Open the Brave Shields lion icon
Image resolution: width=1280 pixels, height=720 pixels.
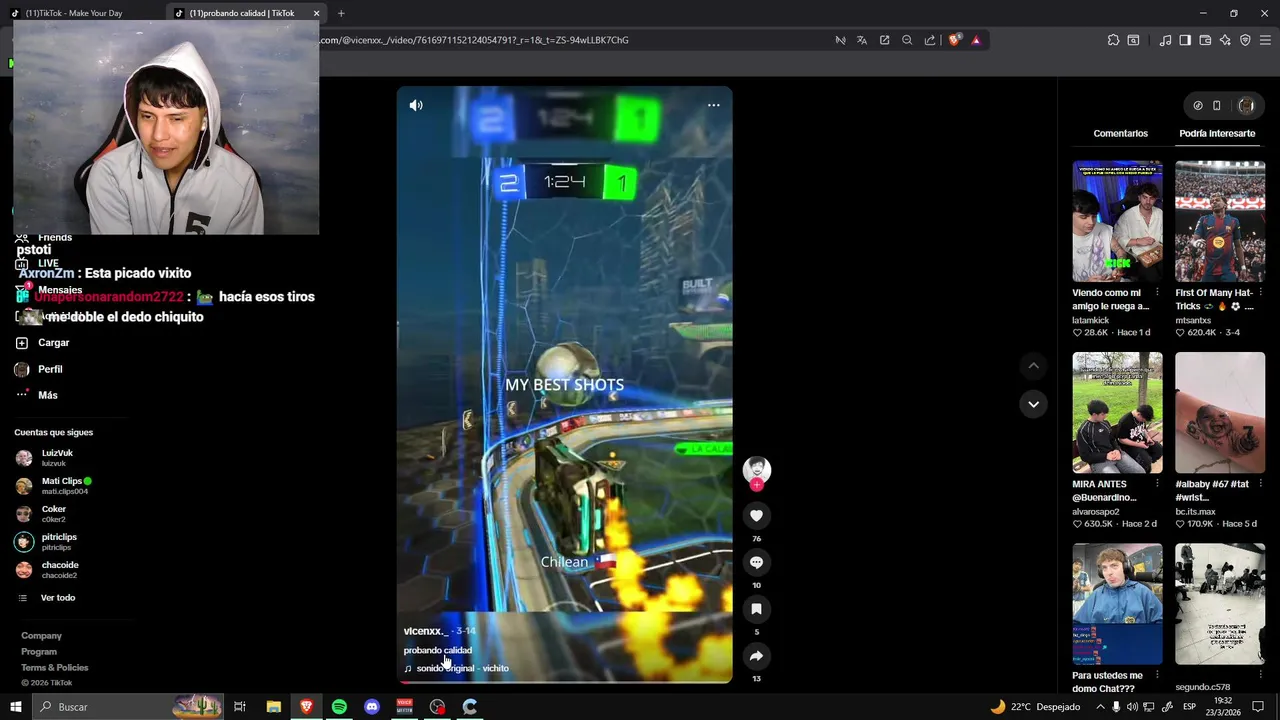coord(954,40)
